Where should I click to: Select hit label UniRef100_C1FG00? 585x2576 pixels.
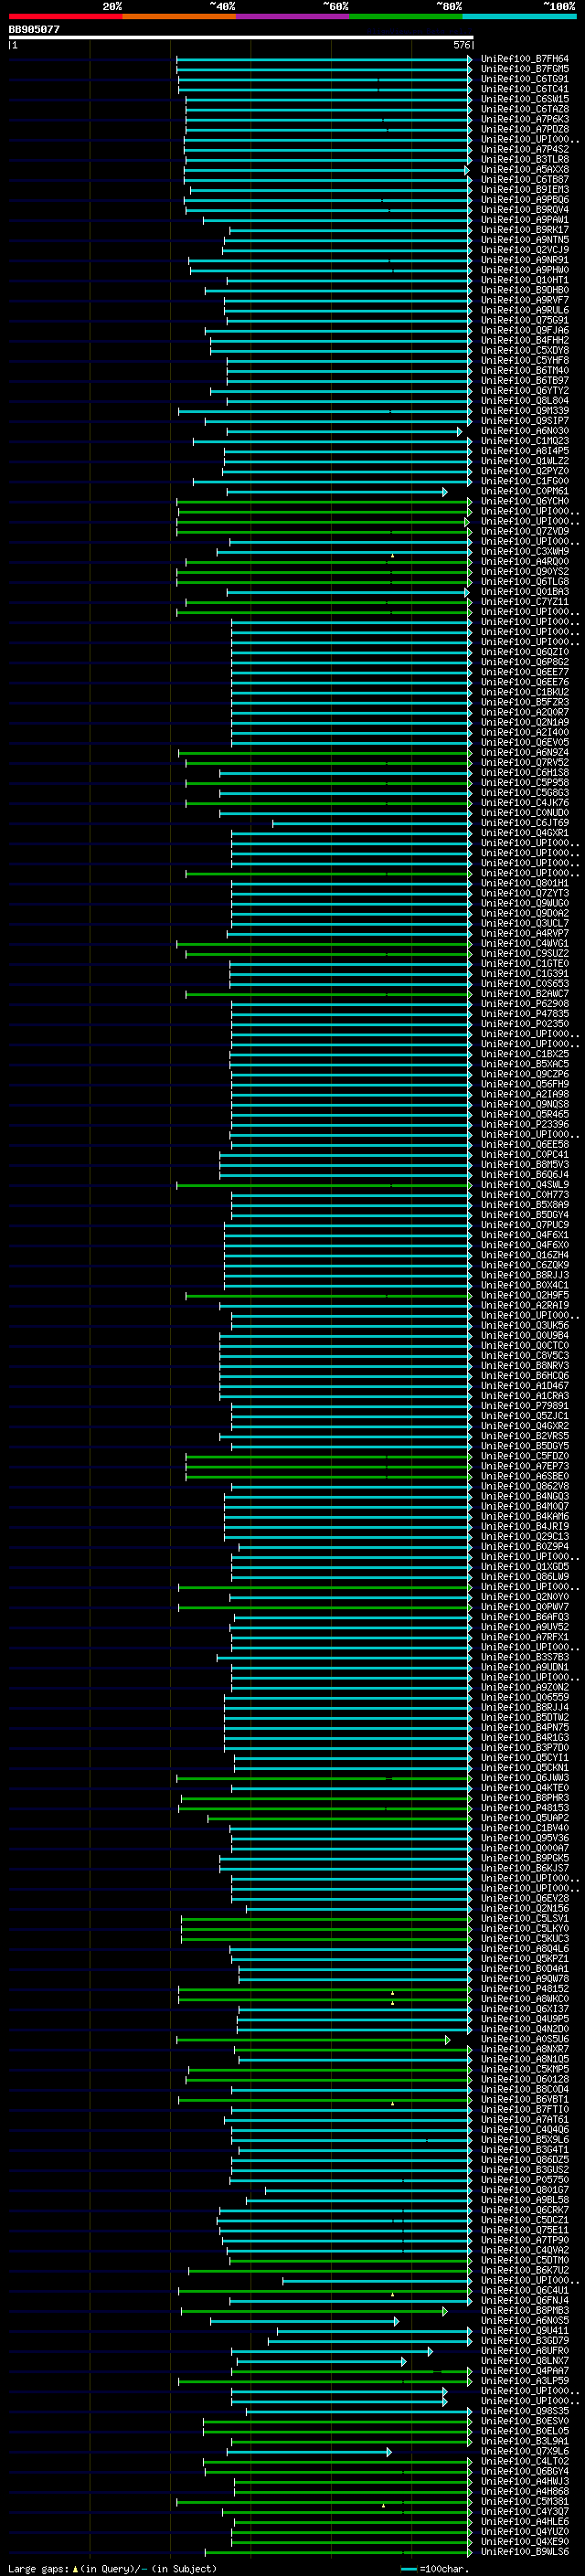[x=525, y=481]
